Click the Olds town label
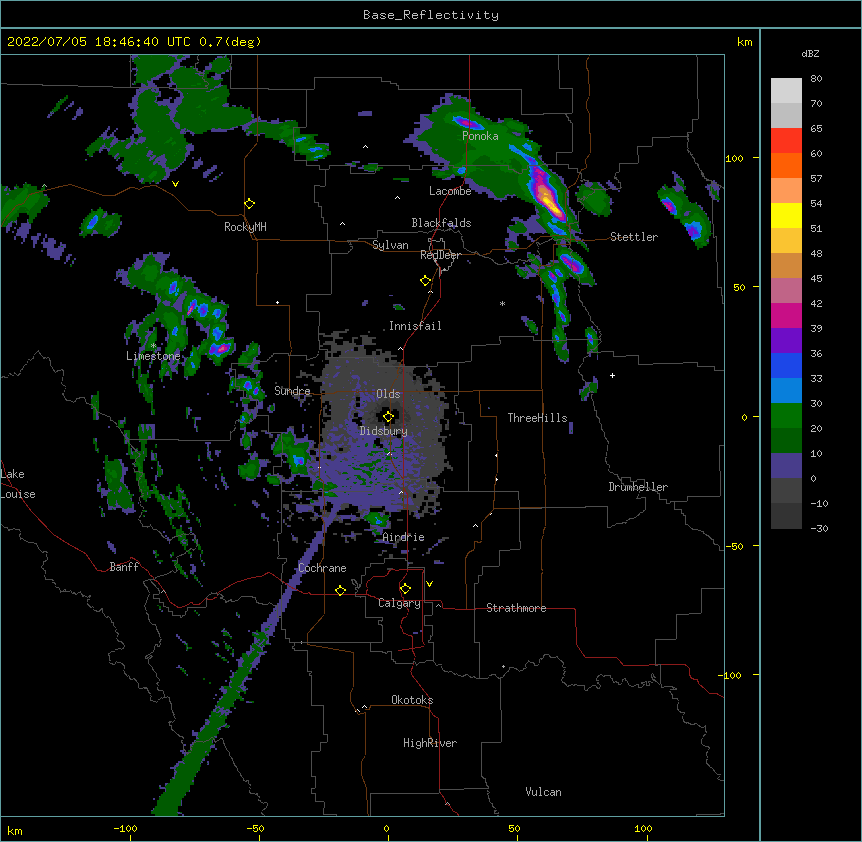Viewport: 862px width, 842px height. pyautogui.click(x=388, y=394)
